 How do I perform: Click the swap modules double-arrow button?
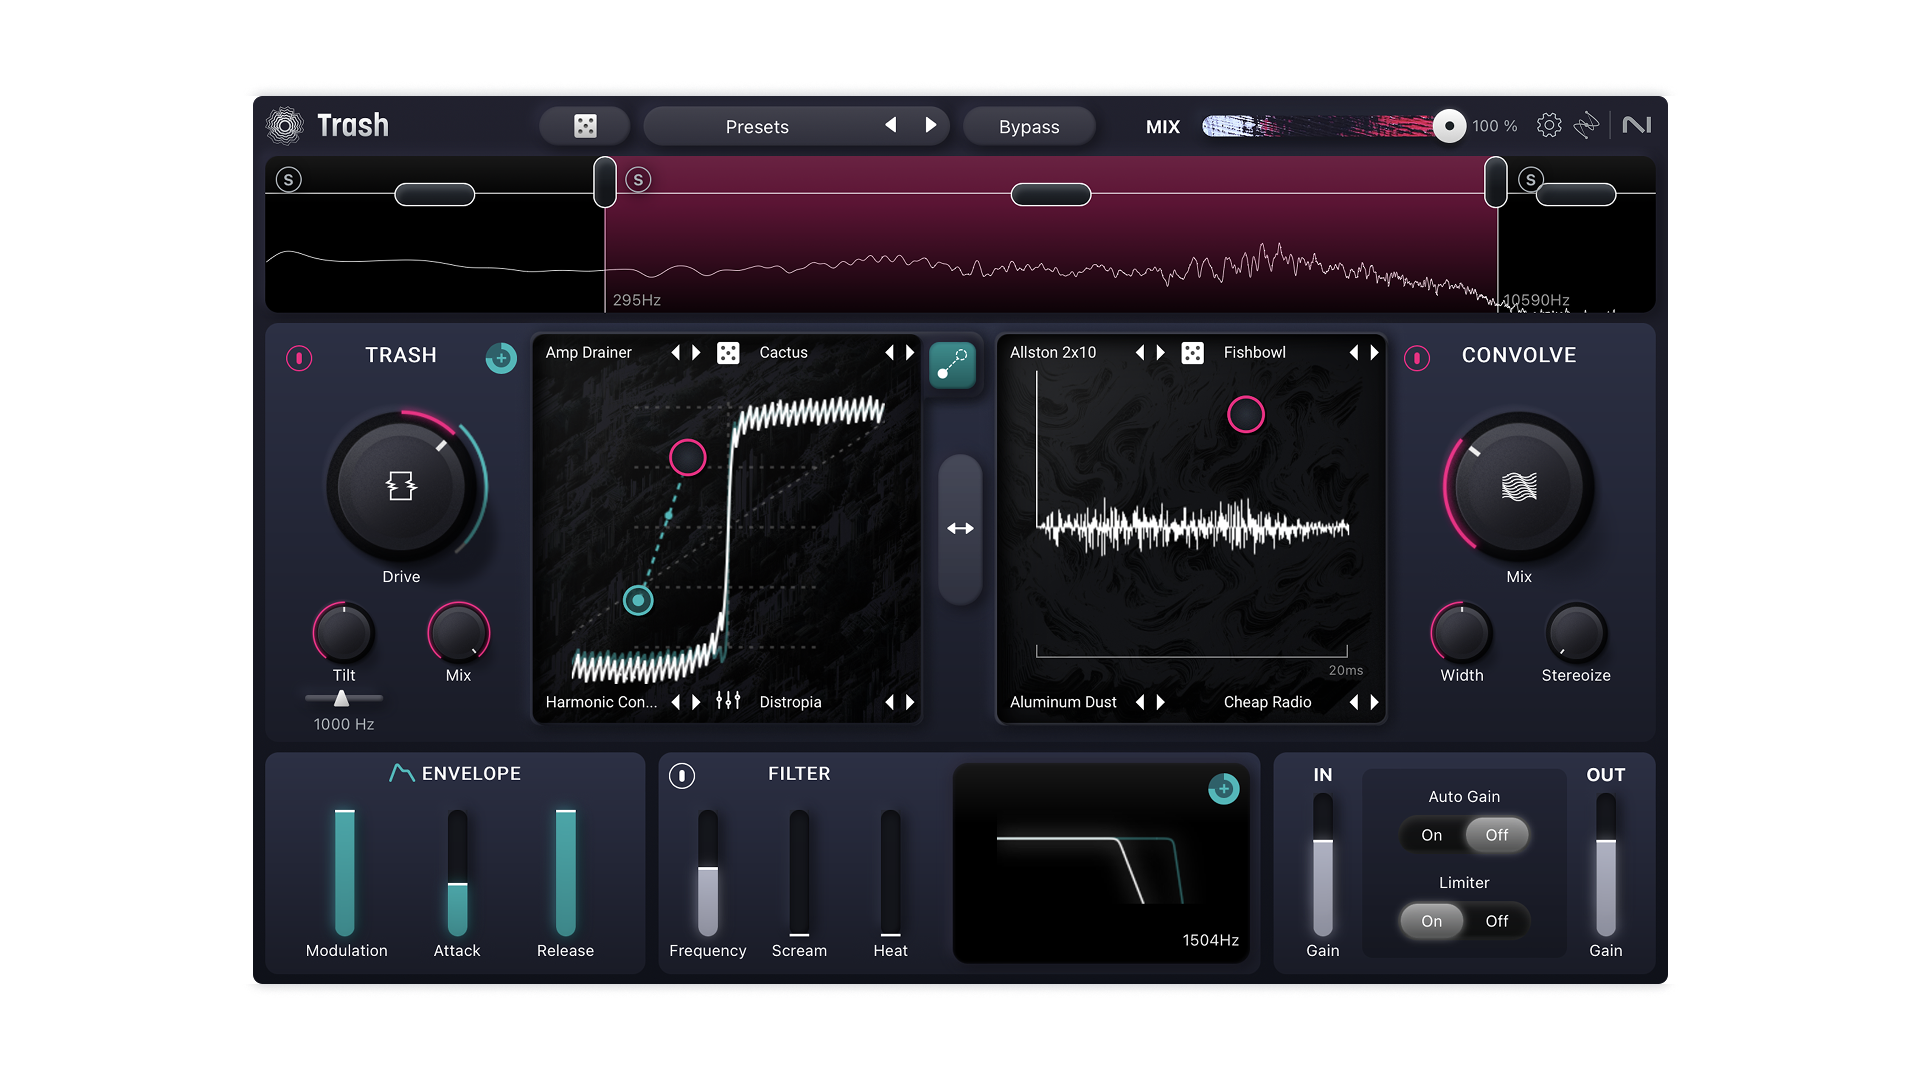click(x=960, y=529)
